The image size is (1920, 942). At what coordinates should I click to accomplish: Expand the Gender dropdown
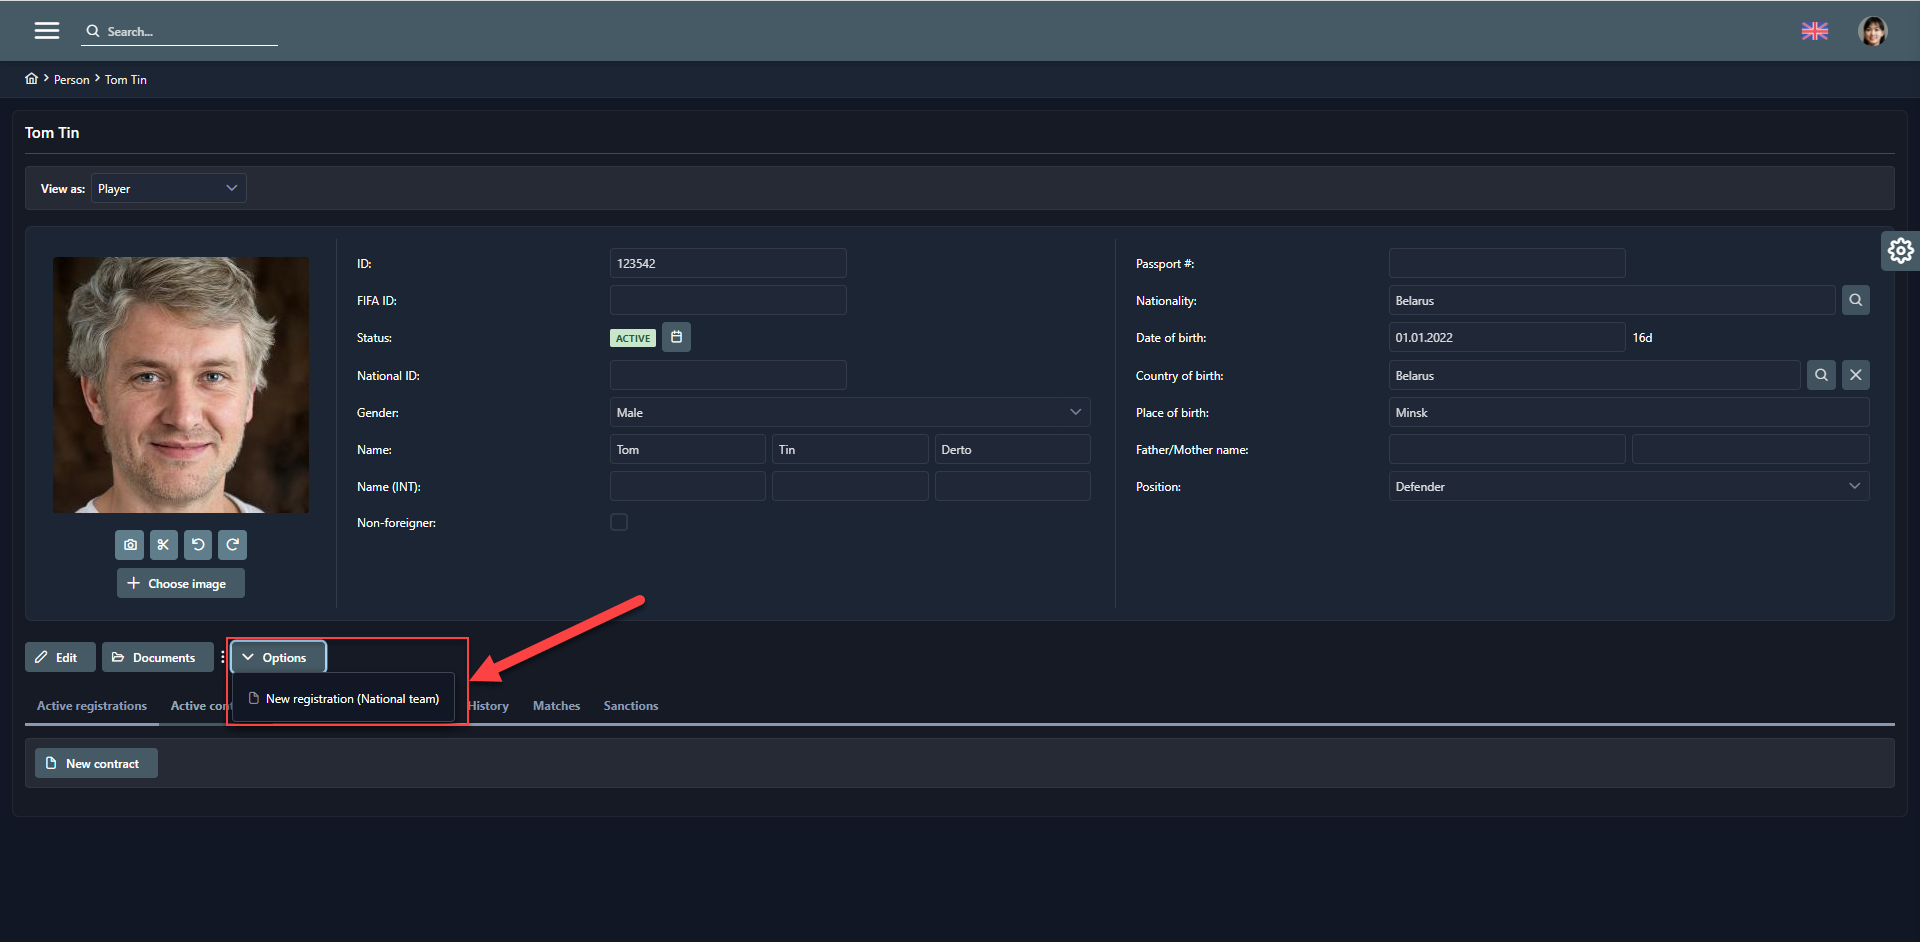[x=849, y=412]
